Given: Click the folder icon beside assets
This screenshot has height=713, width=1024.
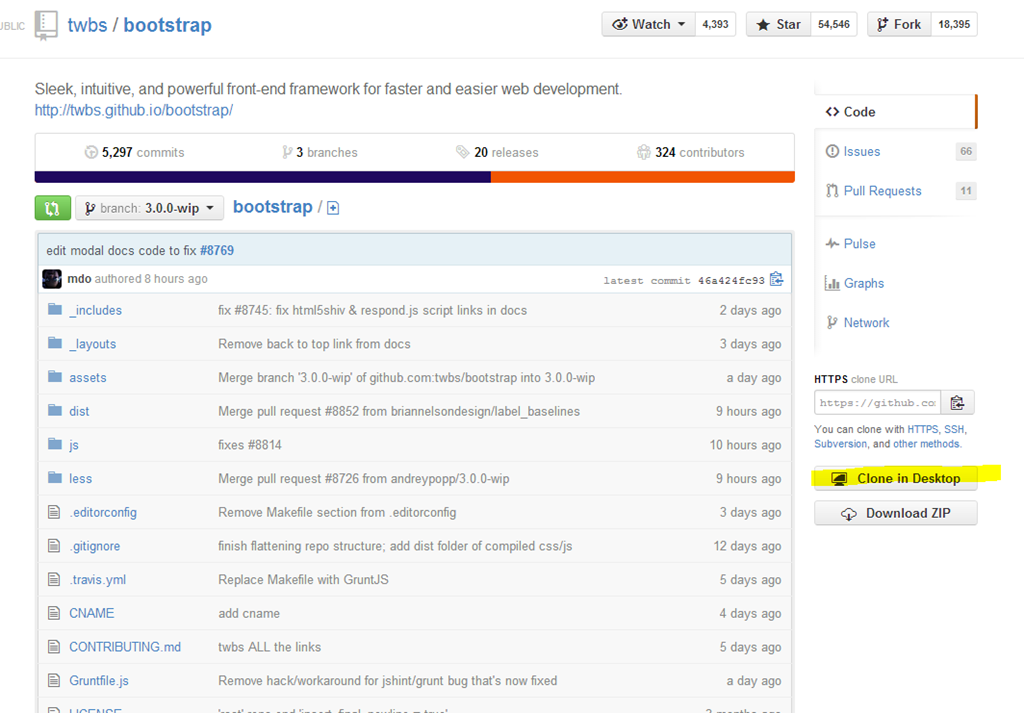Looking at the screenshot, I should tap(55, 377).
